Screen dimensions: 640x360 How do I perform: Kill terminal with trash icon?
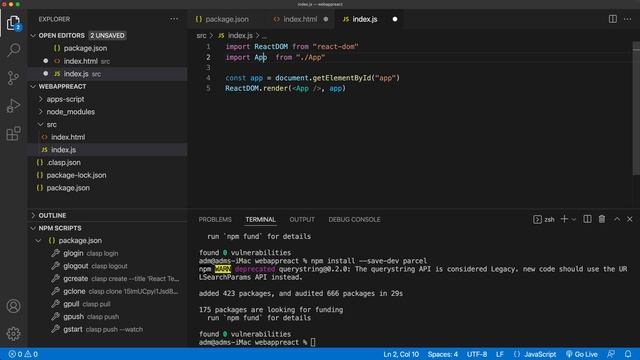point(602,219)
